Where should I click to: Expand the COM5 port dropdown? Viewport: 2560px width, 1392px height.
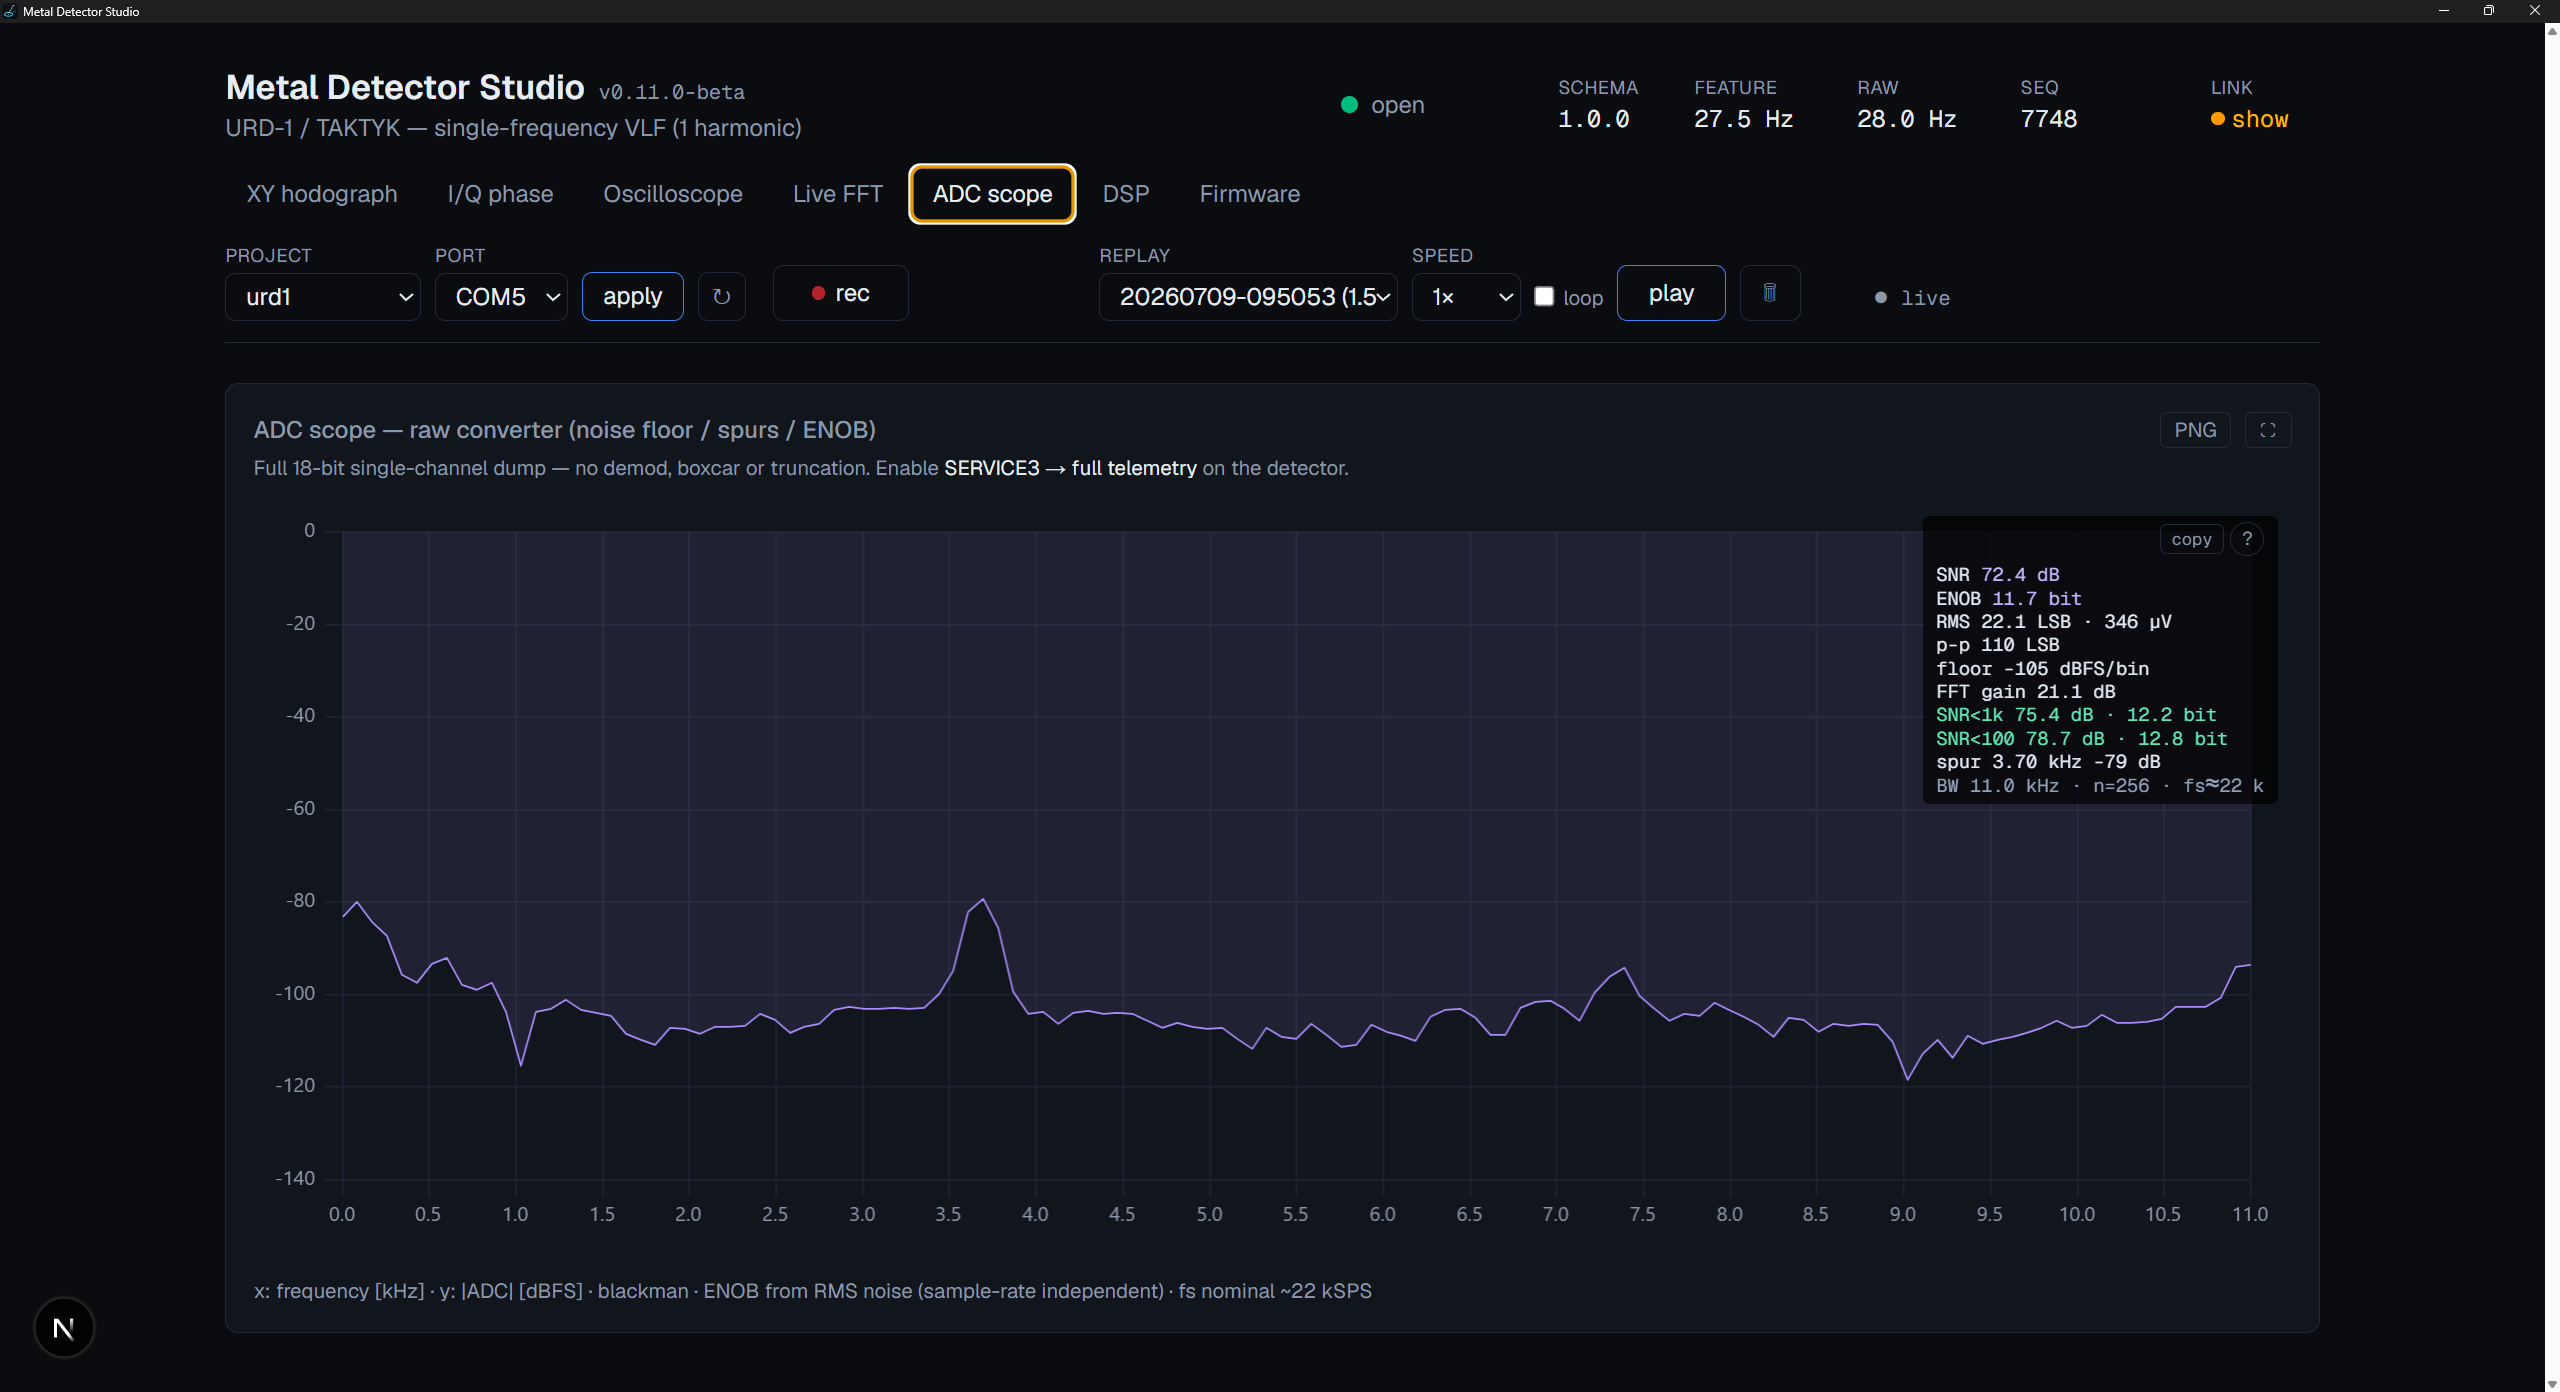coord(501,297)
